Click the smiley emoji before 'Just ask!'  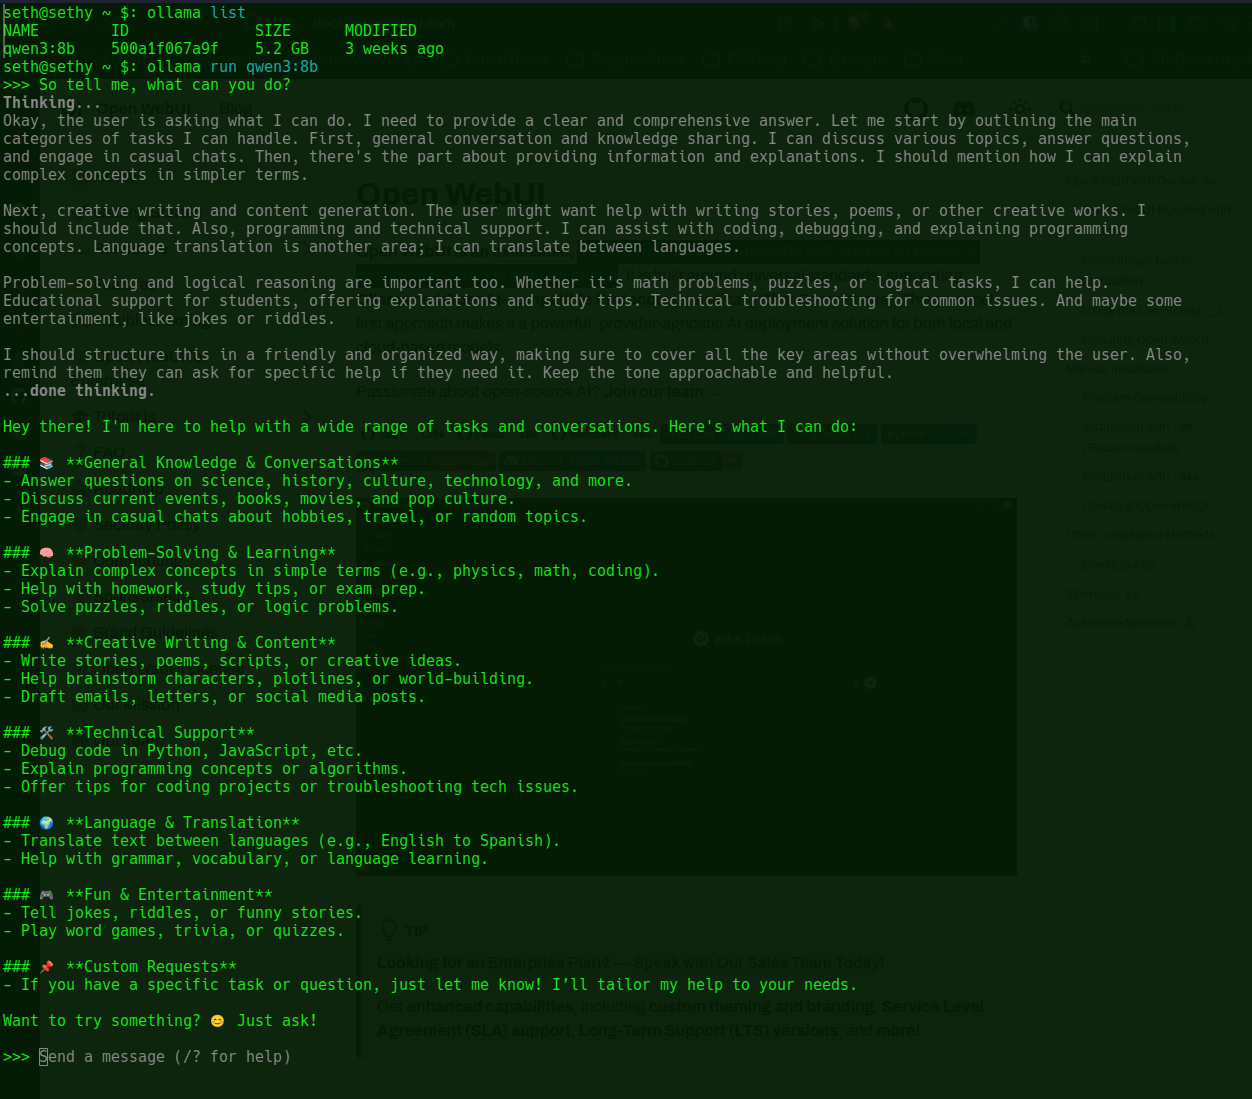[218, 1021]
